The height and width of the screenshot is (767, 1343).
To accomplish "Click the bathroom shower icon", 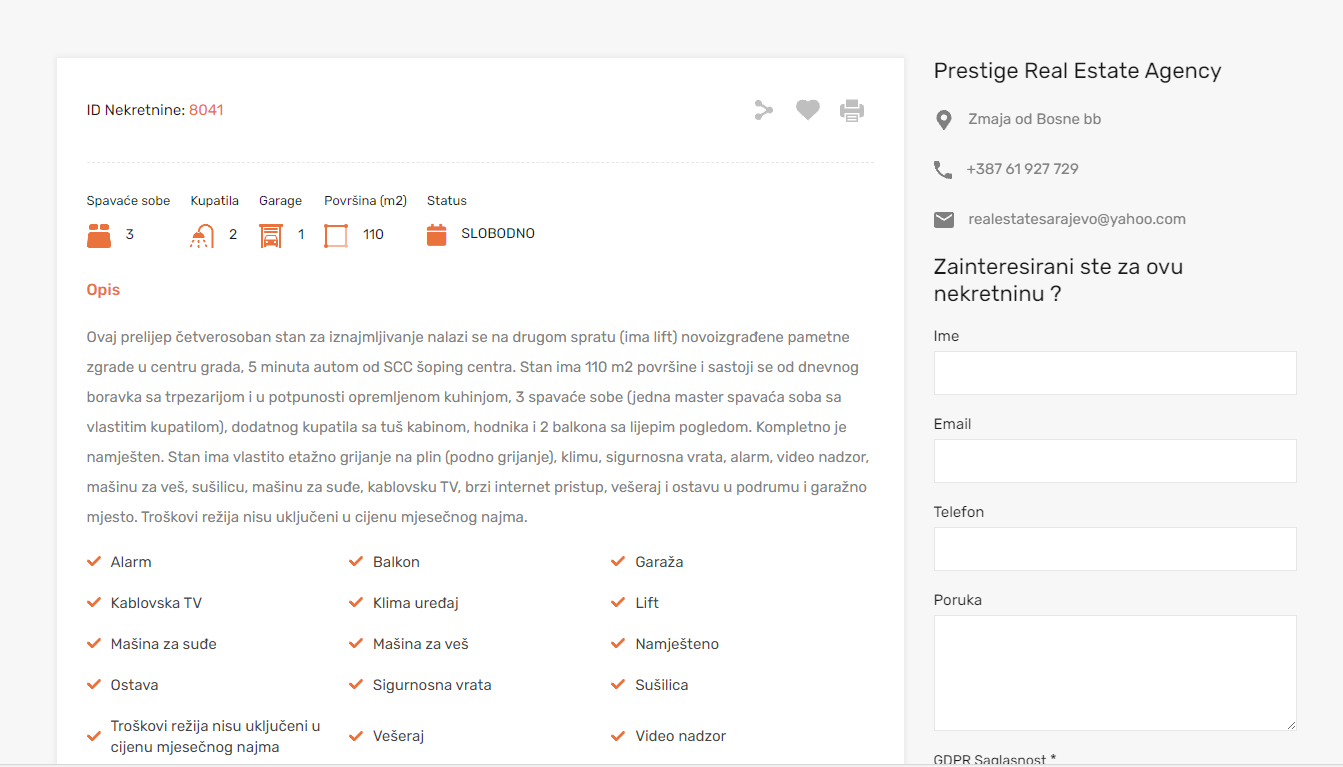I will click(202, 235).
